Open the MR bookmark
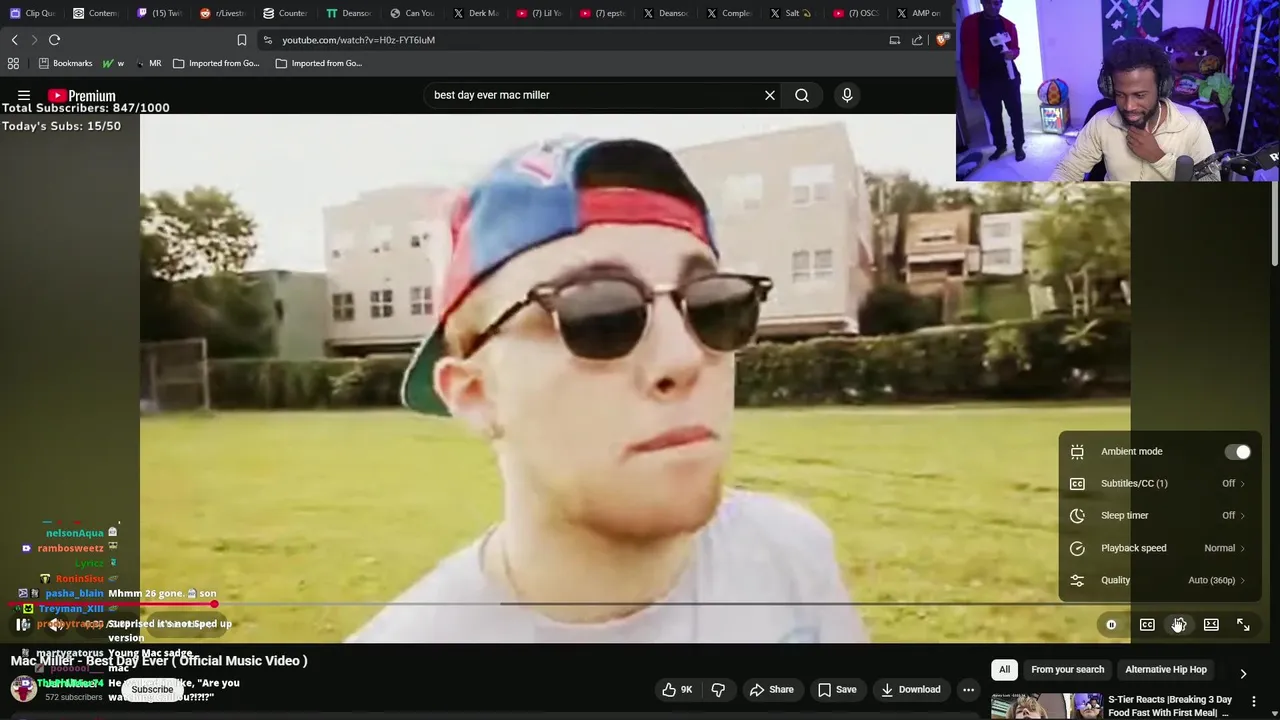The width and height of the screenshot is (1280, 720). click(x=148, y=63)
